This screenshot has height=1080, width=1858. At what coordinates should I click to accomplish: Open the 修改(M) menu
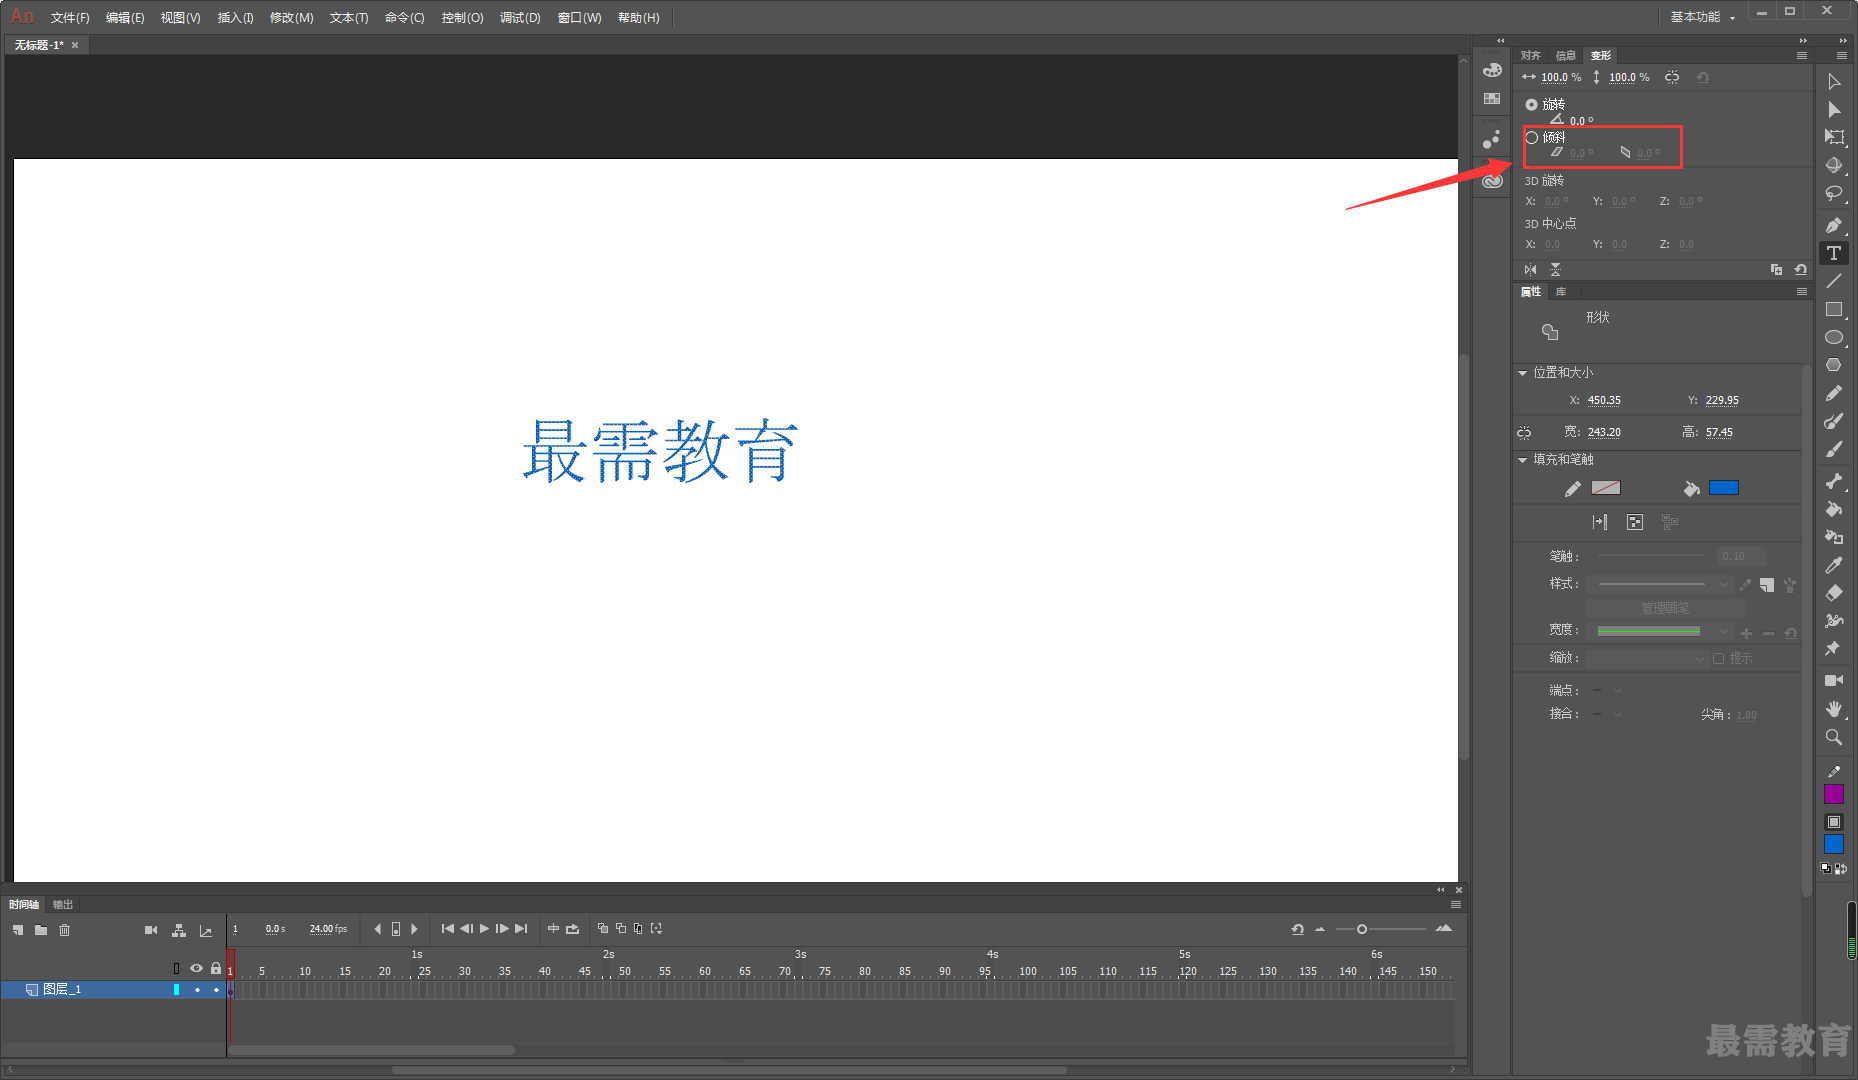point(292,17)
